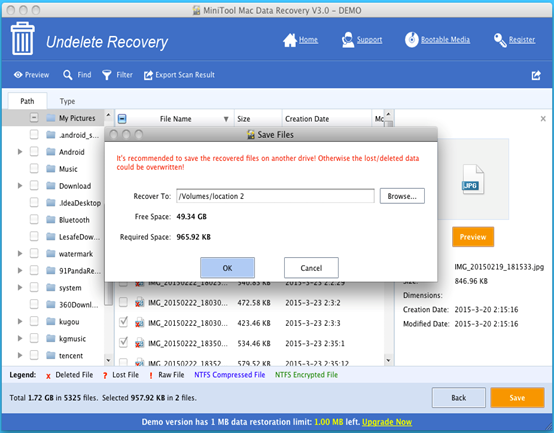Click the kugou folder icon
This screenshot has width=554, height=433.
51,321
